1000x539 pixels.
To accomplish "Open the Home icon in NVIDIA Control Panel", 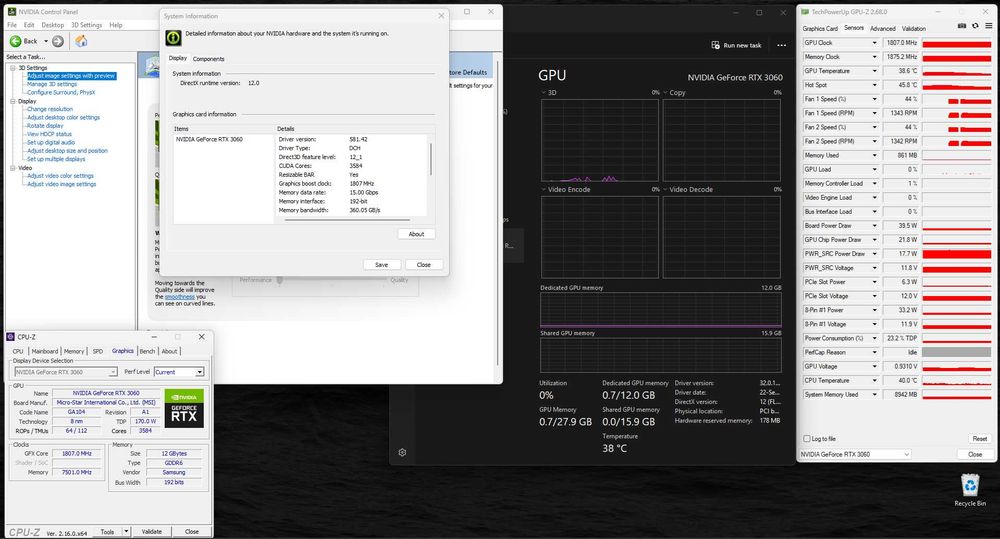I will click(x=81, y=41).
